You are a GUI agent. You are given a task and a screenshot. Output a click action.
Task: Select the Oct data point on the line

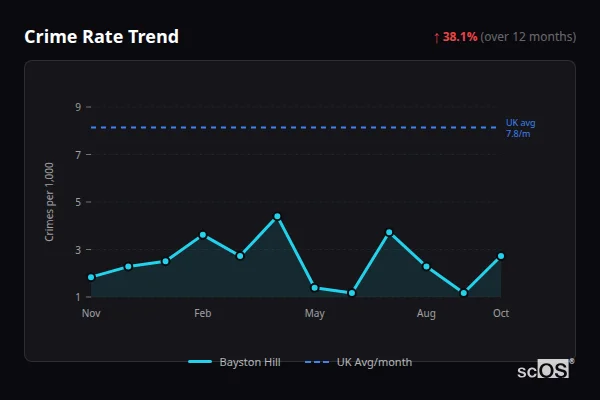tap(501, 256)
